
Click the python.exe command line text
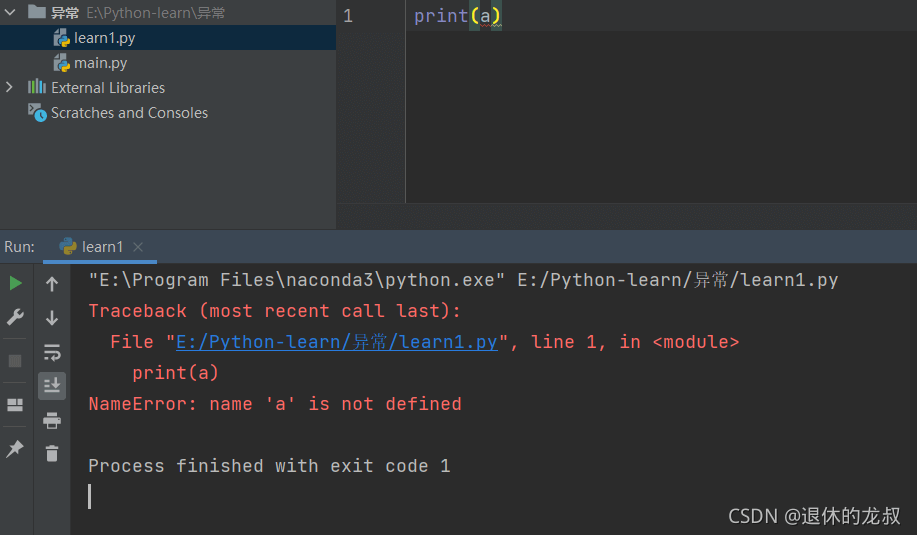click(463, 280)
